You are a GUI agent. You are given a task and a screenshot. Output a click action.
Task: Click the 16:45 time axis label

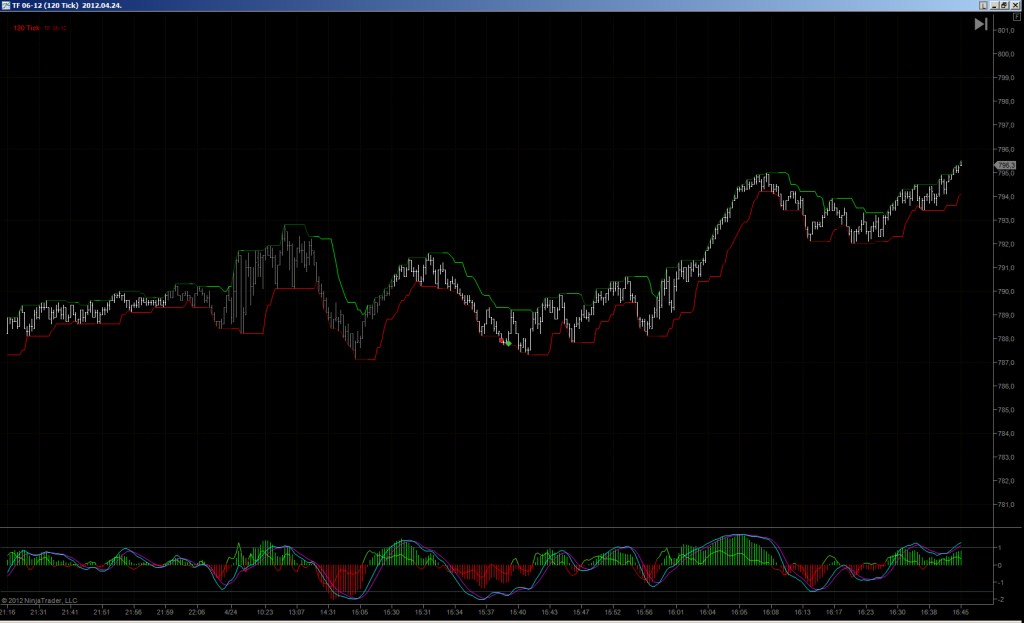(961, 613)
